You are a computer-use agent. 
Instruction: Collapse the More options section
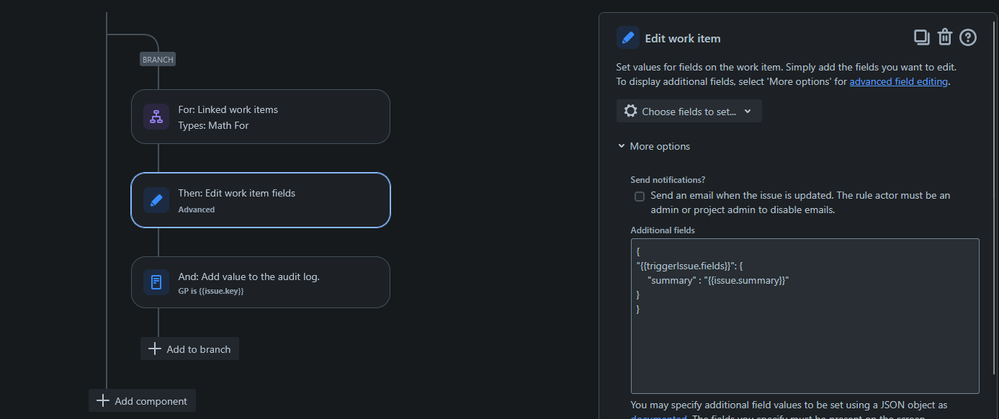click(654, 146)
